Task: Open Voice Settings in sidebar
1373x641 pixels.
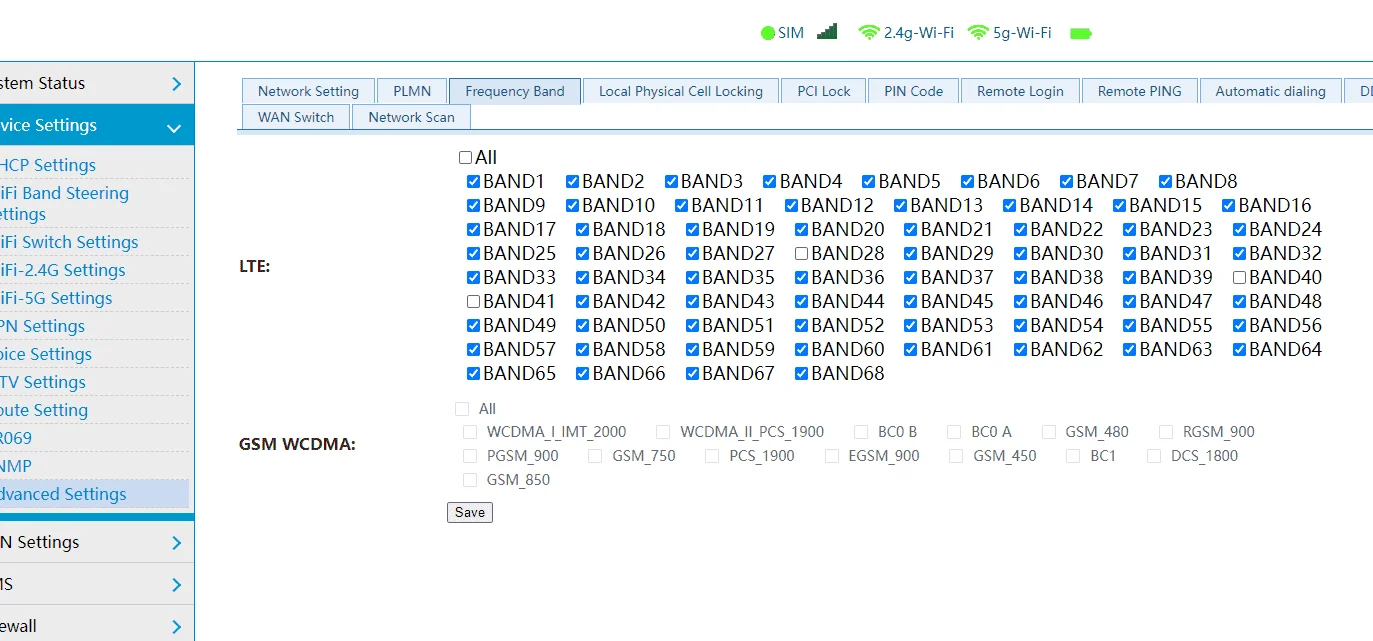Action: (x=46, y=355)
